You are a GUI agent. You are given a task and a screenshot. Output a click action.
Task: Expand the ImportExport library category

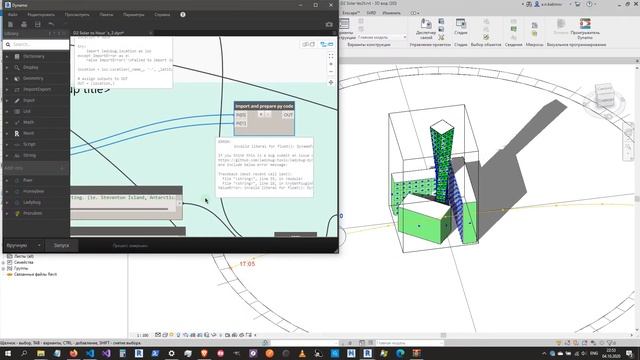pyautogui.click(x=36, y=89)
